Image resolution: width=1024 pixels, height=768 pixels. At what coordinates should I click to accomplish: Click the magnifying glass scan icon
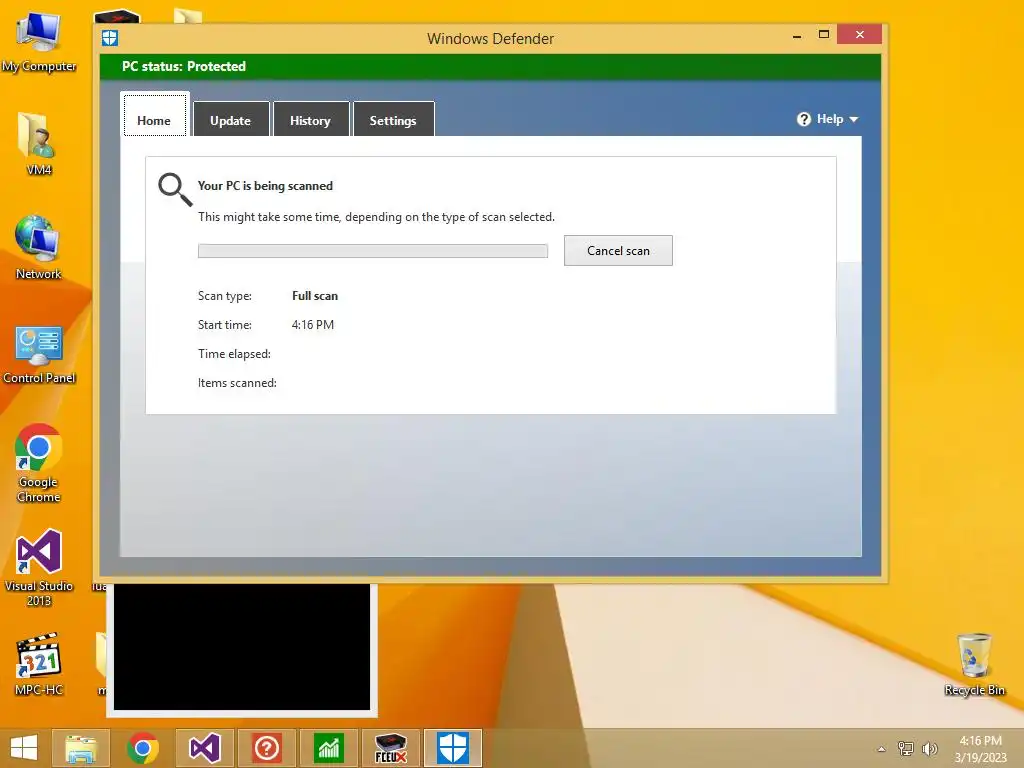pos(175,189)
